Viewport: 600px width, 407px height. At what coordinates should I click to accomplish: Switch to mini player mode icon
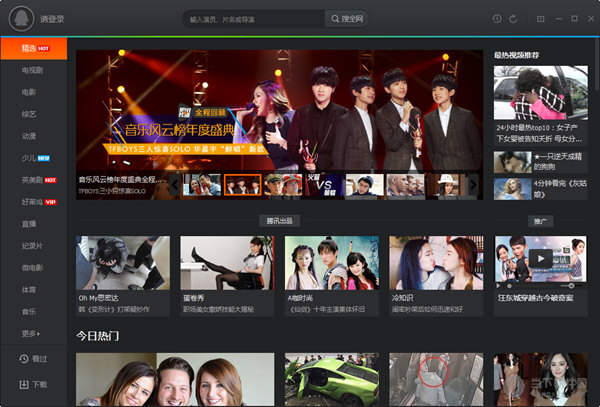[541, 19]
